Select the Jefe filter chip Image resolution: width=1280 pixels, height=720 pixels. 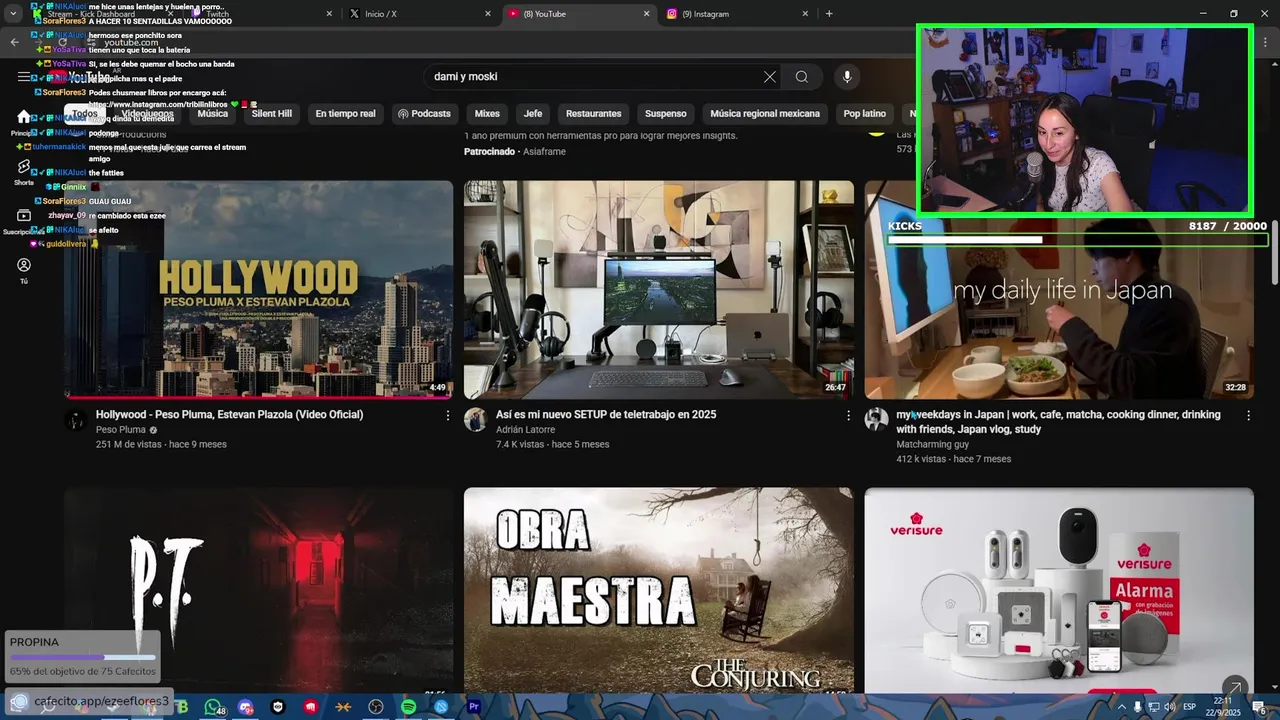pos(533,114)
